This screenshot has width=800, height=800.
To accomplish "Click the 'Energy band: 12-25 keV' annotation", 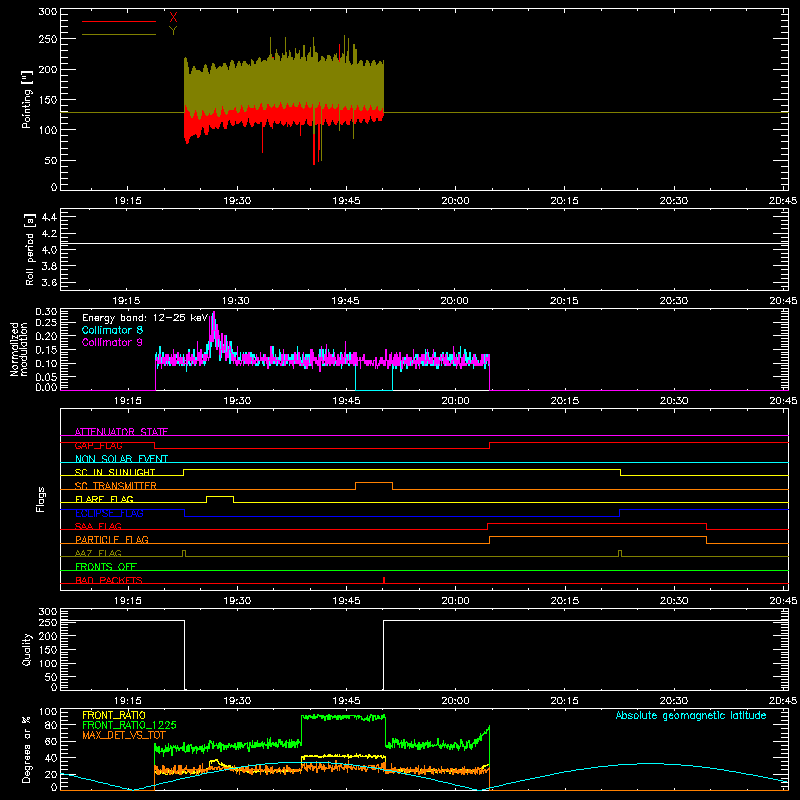I will point(145,318).
